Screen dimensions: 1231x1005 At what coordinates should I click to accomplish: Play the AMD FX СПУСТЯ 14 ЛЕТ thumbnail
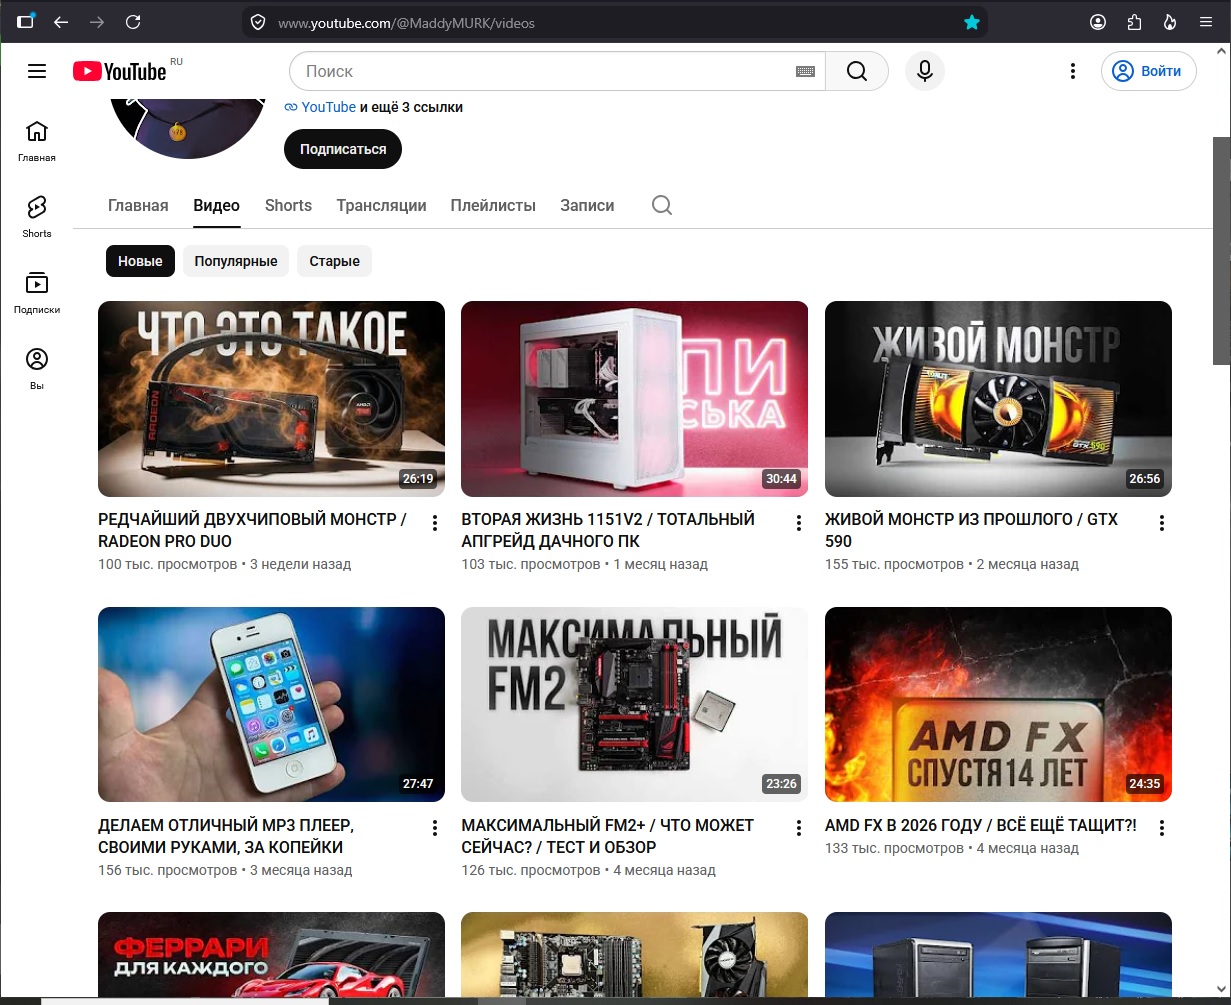(x=998, y=704)
